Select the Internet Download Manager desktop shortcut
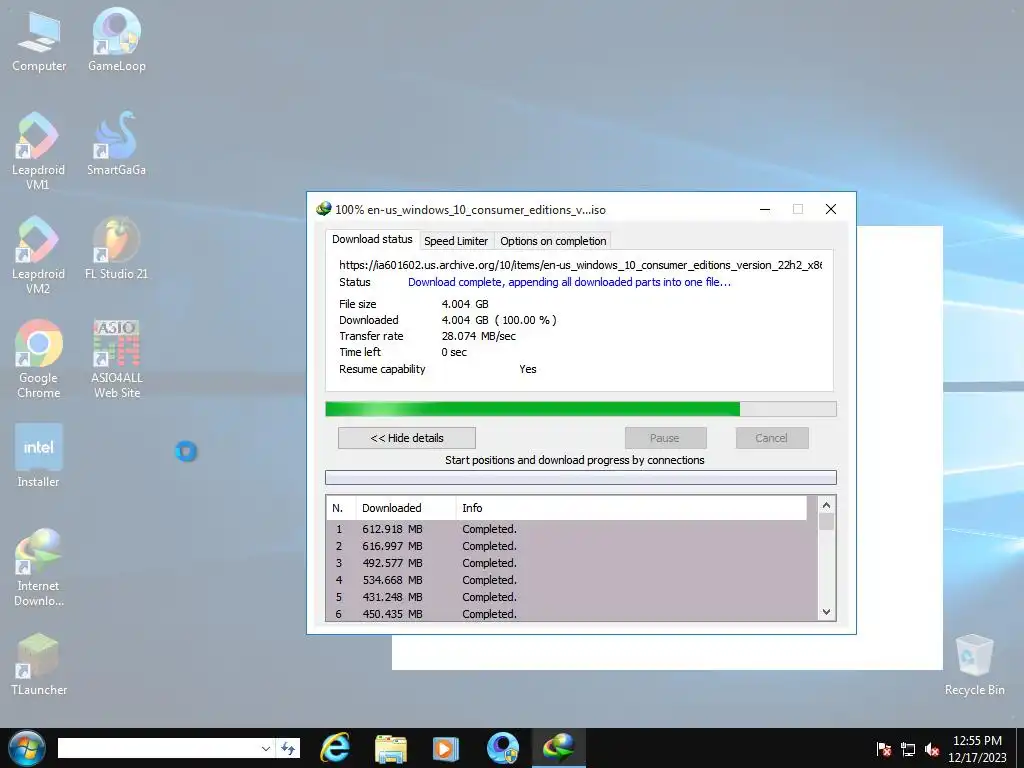 [39, 568]
